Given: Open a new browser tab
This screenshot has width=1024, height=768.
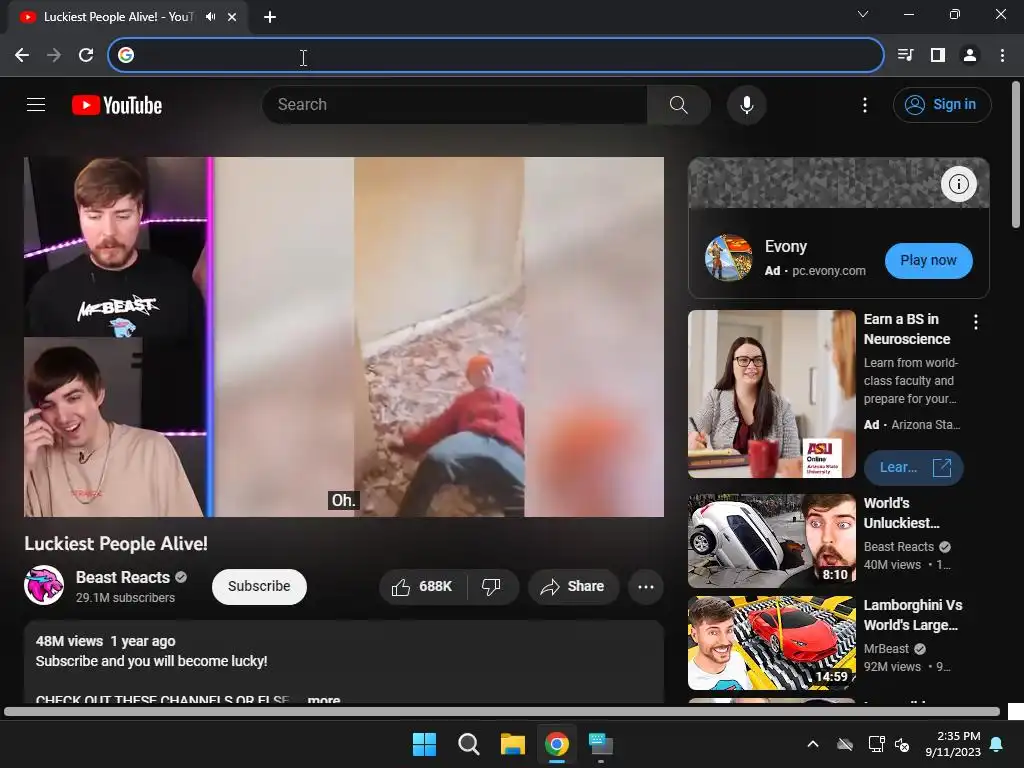Looking at the screenshot, I should (270, 17).
